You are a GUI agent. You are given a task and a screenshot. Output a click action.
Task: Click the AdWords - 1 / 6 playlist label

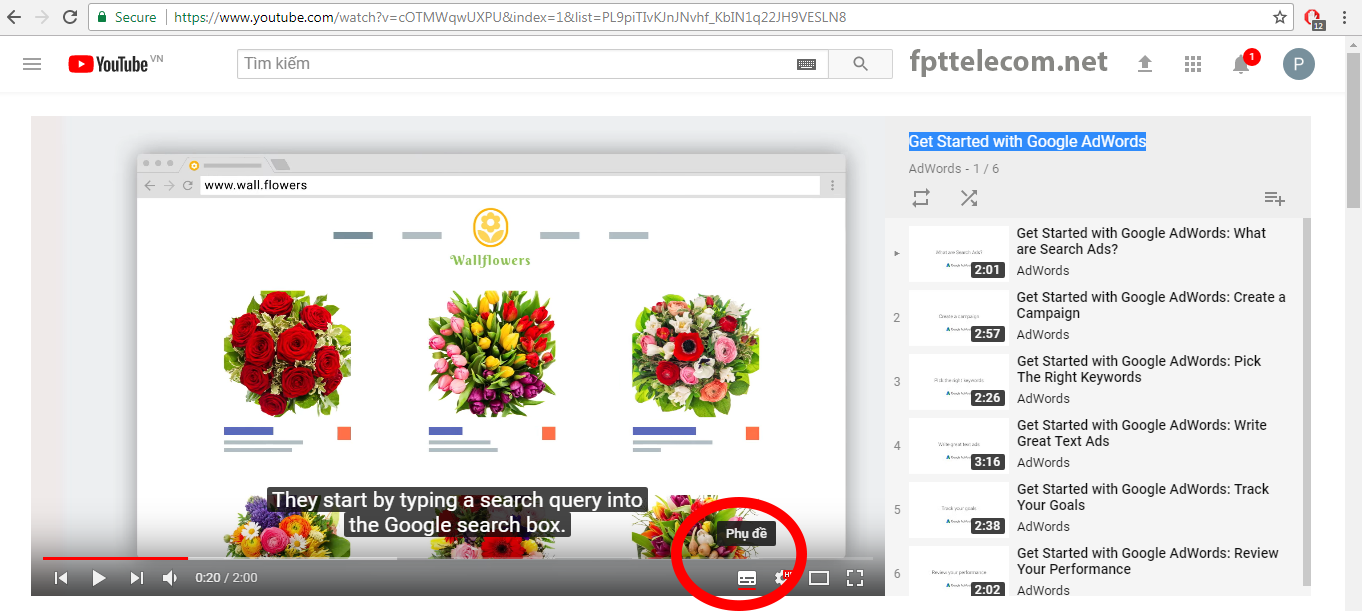pyautogui.click(x=954, y=169)
